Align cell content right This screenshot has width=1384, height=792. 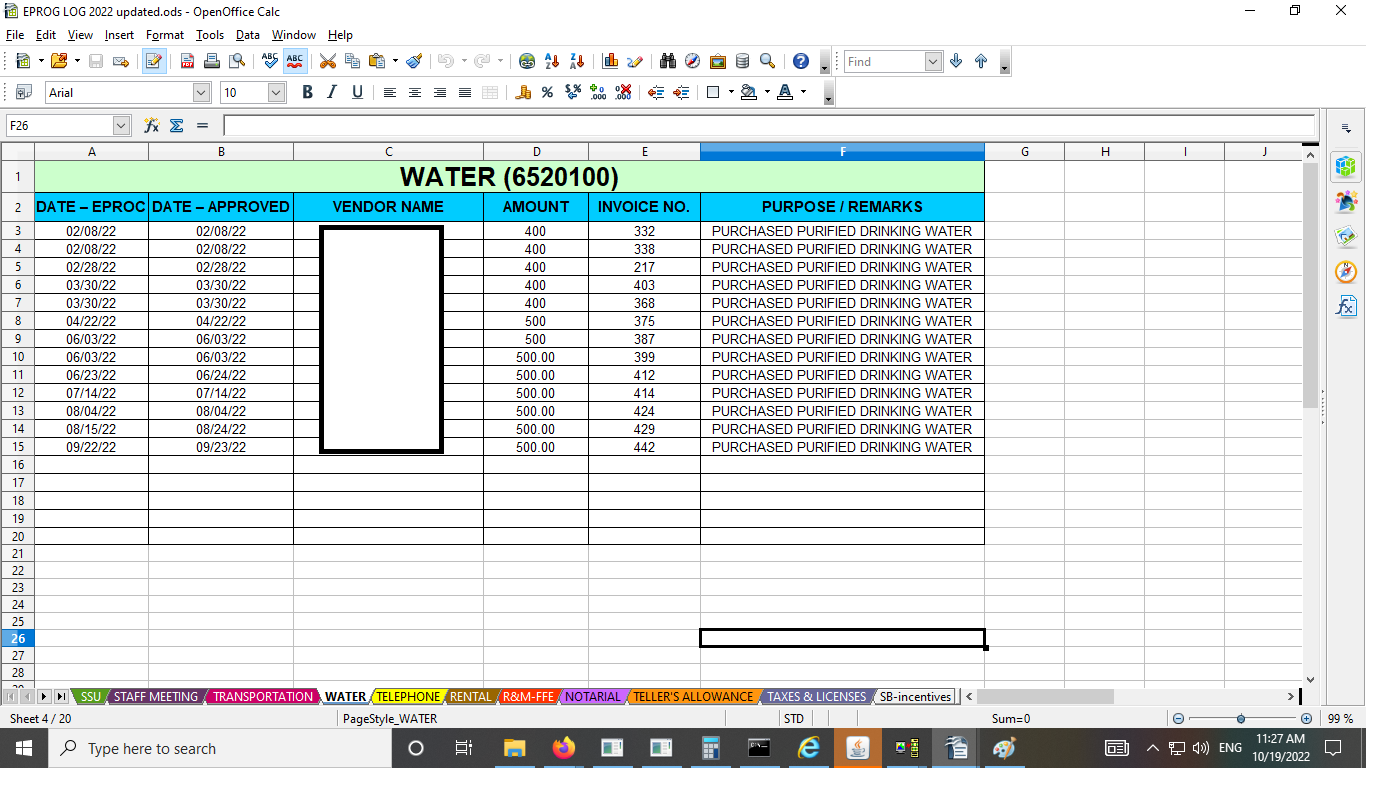[440, 92]
